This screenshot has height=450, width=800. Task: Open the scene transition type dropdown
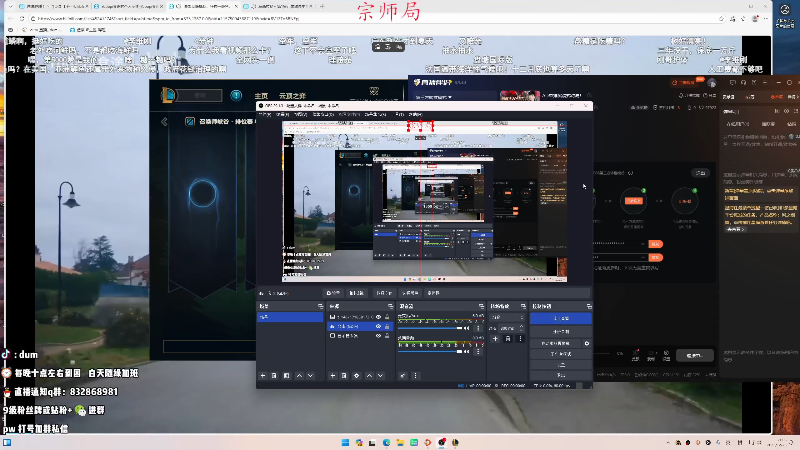coord(507,317)
